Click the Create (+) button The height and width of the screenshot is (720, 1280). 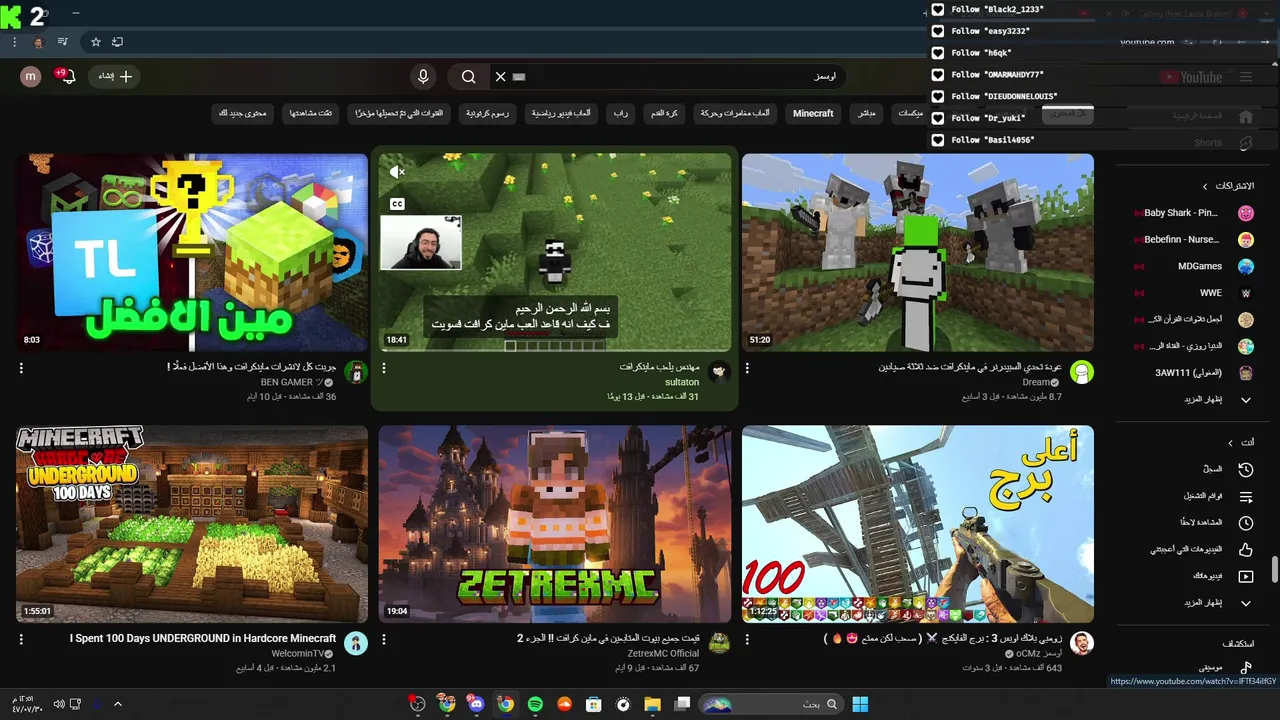pos(115,76)
